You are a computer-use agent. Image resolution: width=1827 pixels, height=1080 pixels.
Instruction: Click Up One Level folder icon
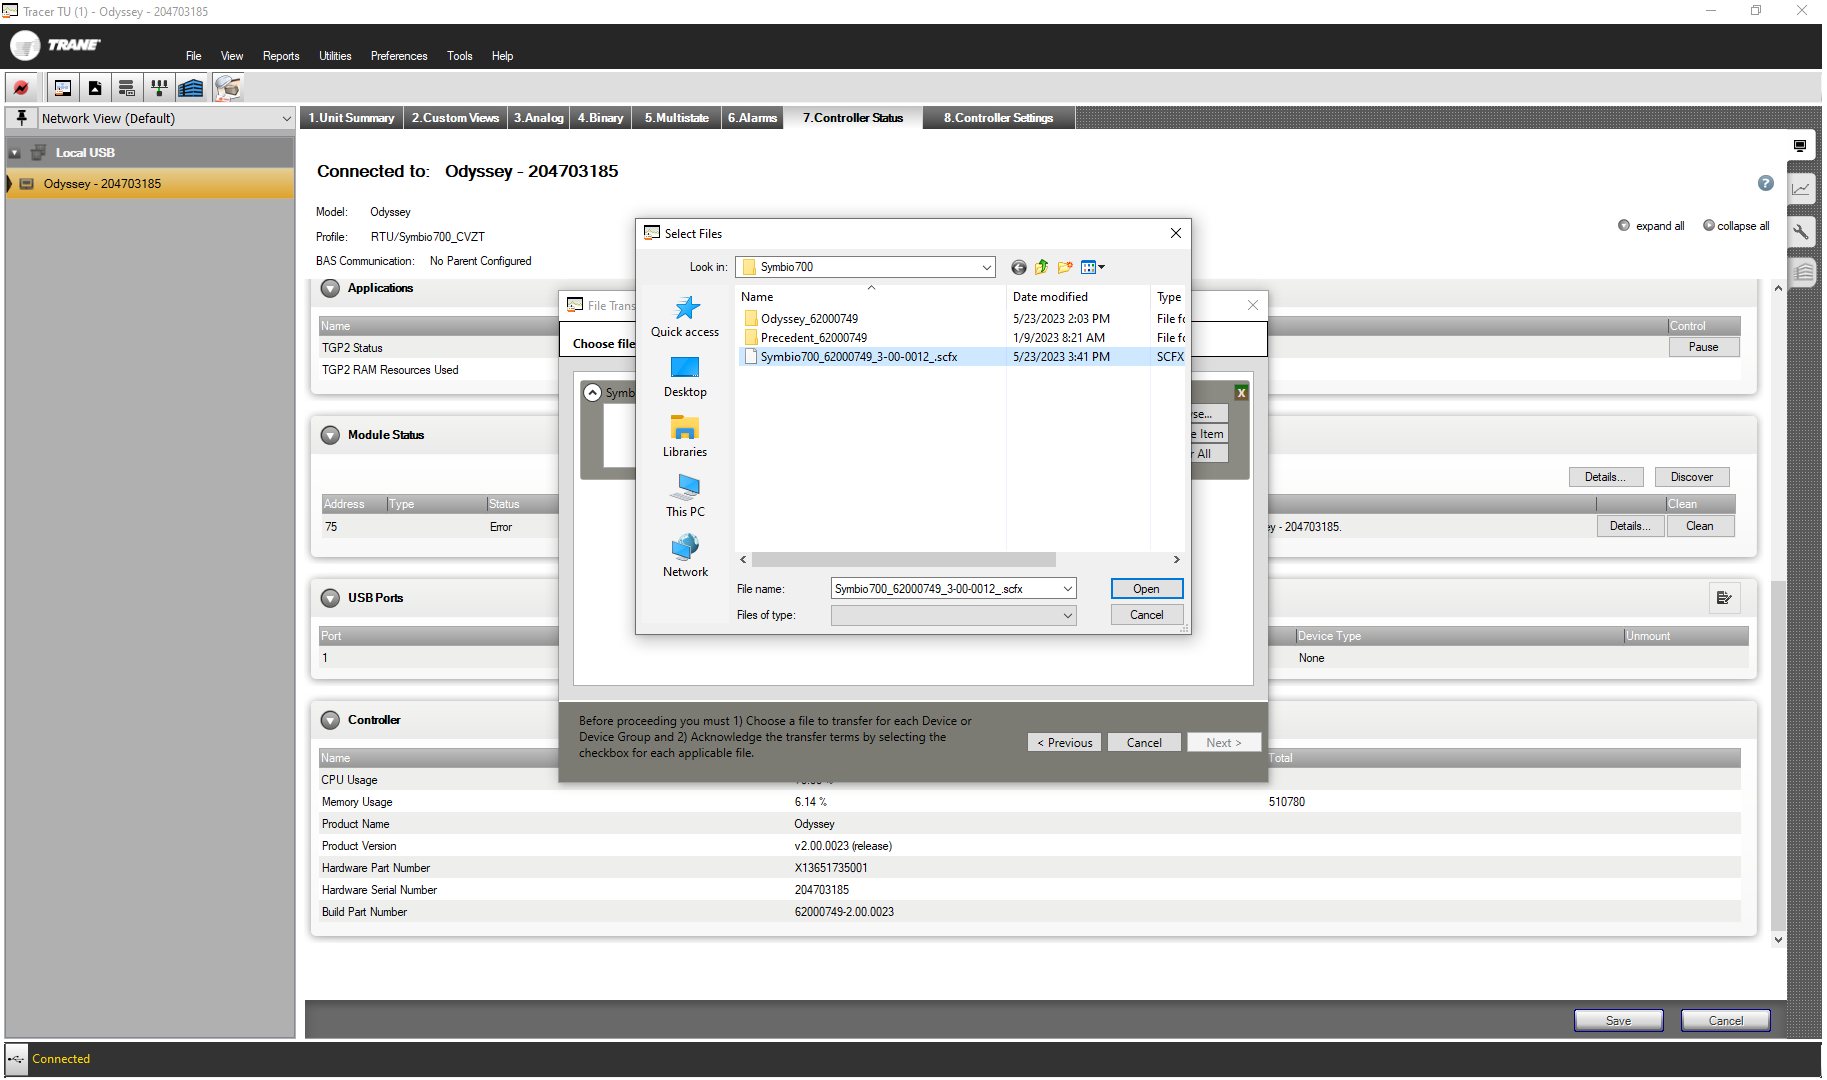tap(1041, 267)
